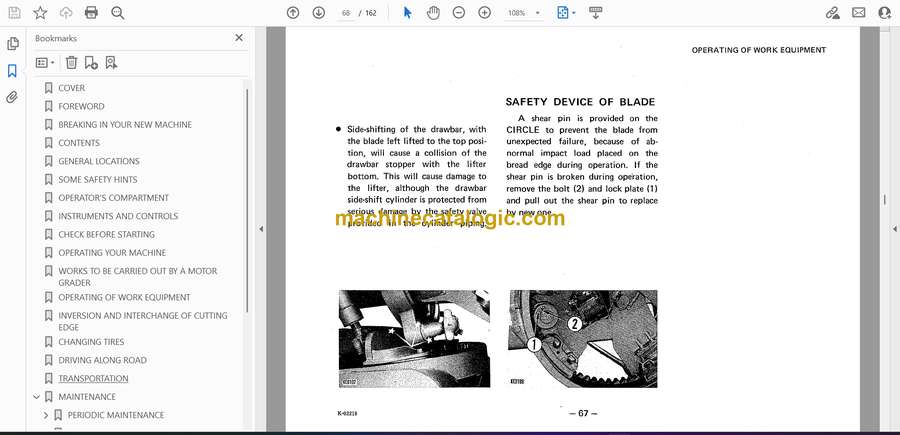Select the DRIVING ALONG ROAD bookmark
The height and width of the screenshot is (435, 900).
pos(102,360)
